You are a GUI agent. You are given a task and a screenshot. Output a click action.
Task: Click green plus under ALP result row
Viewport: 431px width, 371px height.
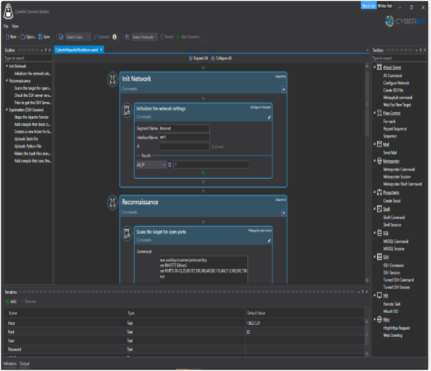coord(203,173)
